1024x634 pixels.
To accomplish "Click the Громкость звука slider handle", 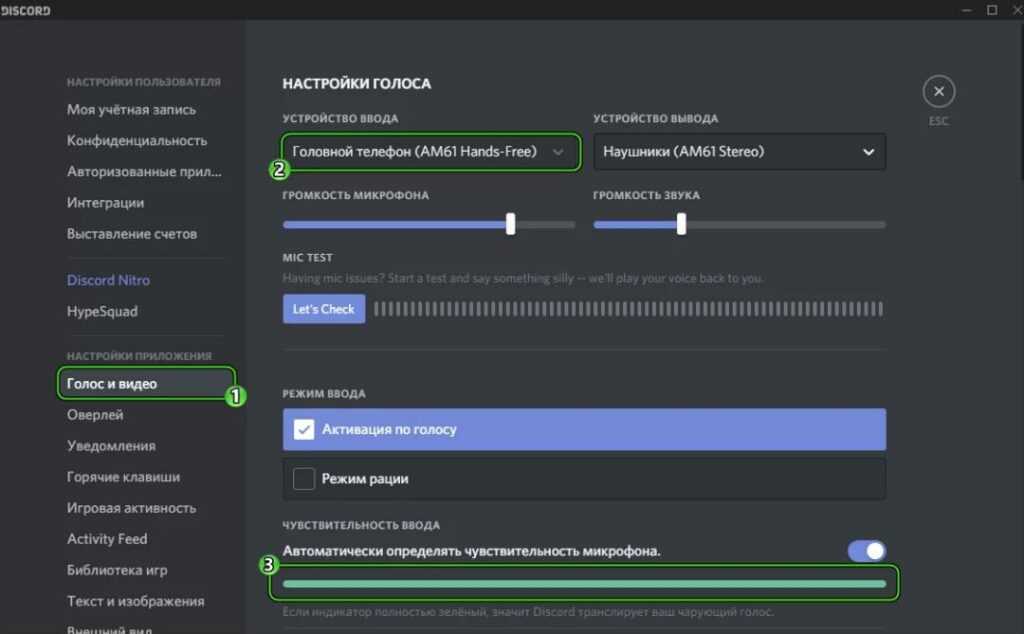I will [x=681, y=224].
